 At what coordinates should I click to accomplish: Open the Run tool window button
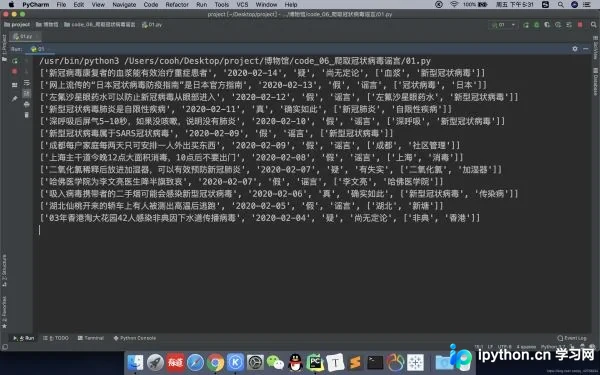point(24,338)
